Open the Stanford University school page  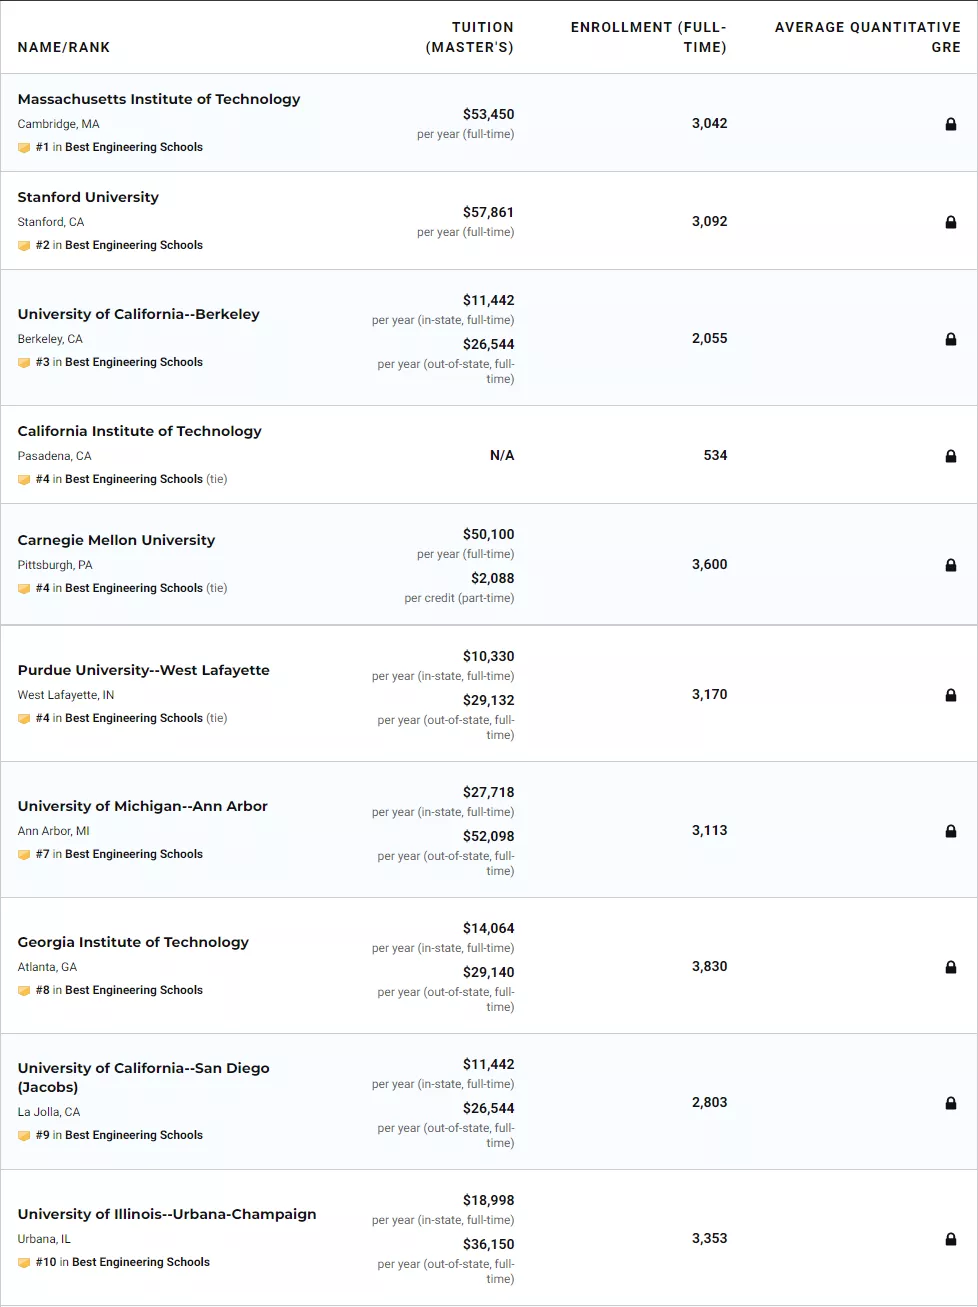pyautogui.click(x=88, y=197)
